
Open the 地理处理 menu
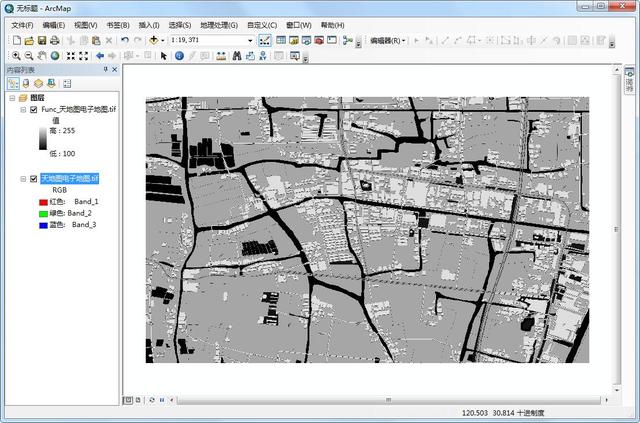click(219, 25)
